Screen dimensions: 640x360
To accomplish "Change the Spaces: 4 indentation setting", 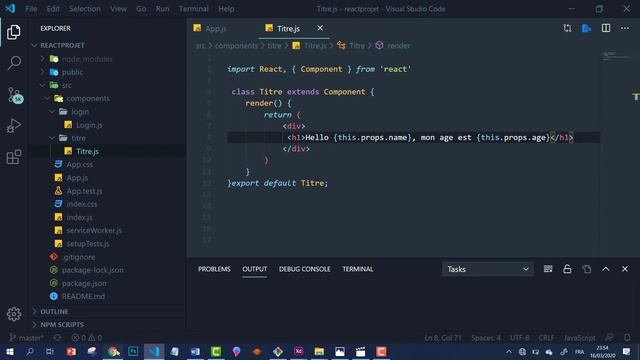I will point(486,338).
